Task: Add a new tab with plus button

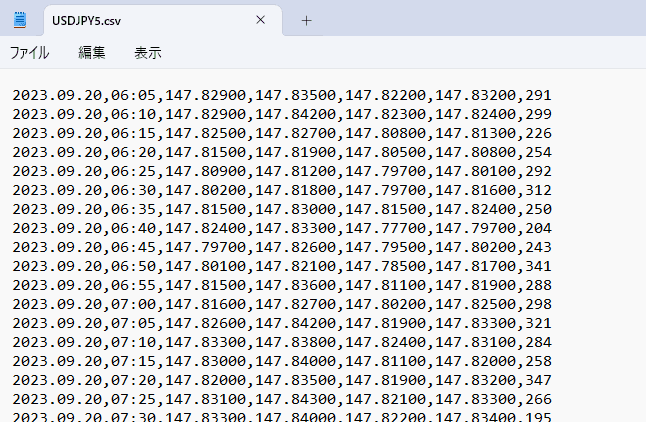Action: [306, 20]
